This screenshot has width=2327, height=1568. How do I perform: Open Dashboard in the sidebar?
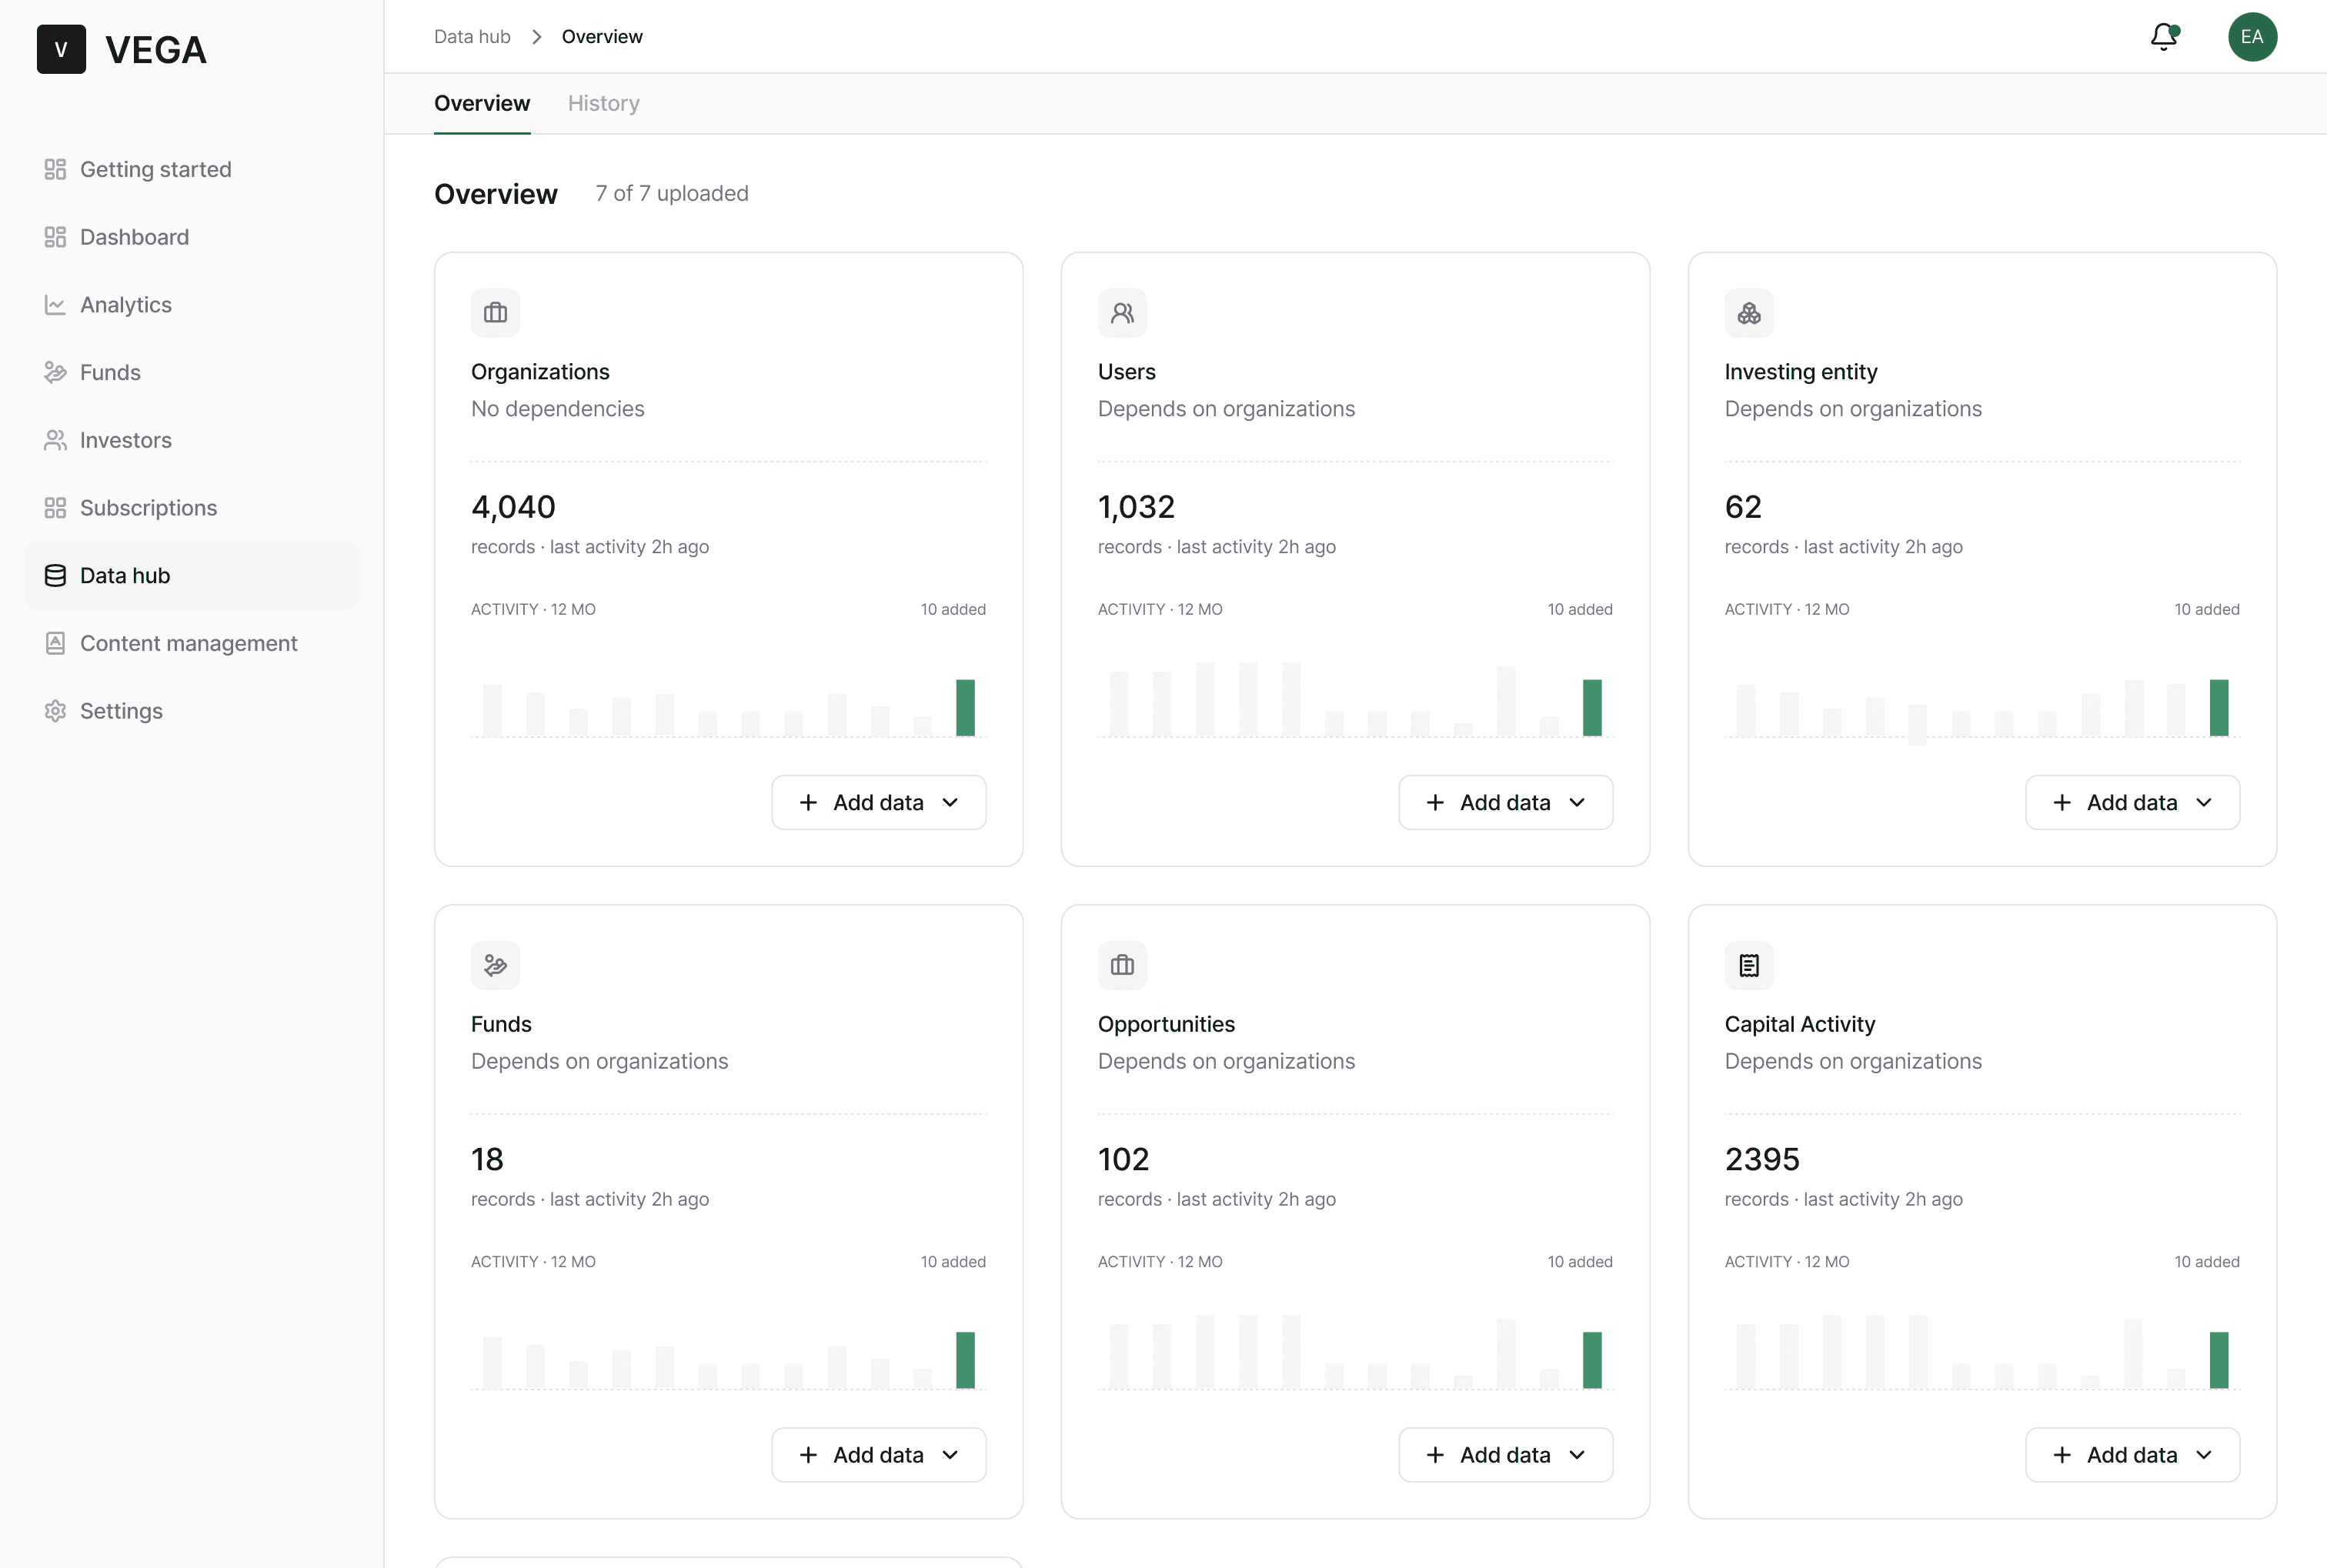tap(192, 237)
